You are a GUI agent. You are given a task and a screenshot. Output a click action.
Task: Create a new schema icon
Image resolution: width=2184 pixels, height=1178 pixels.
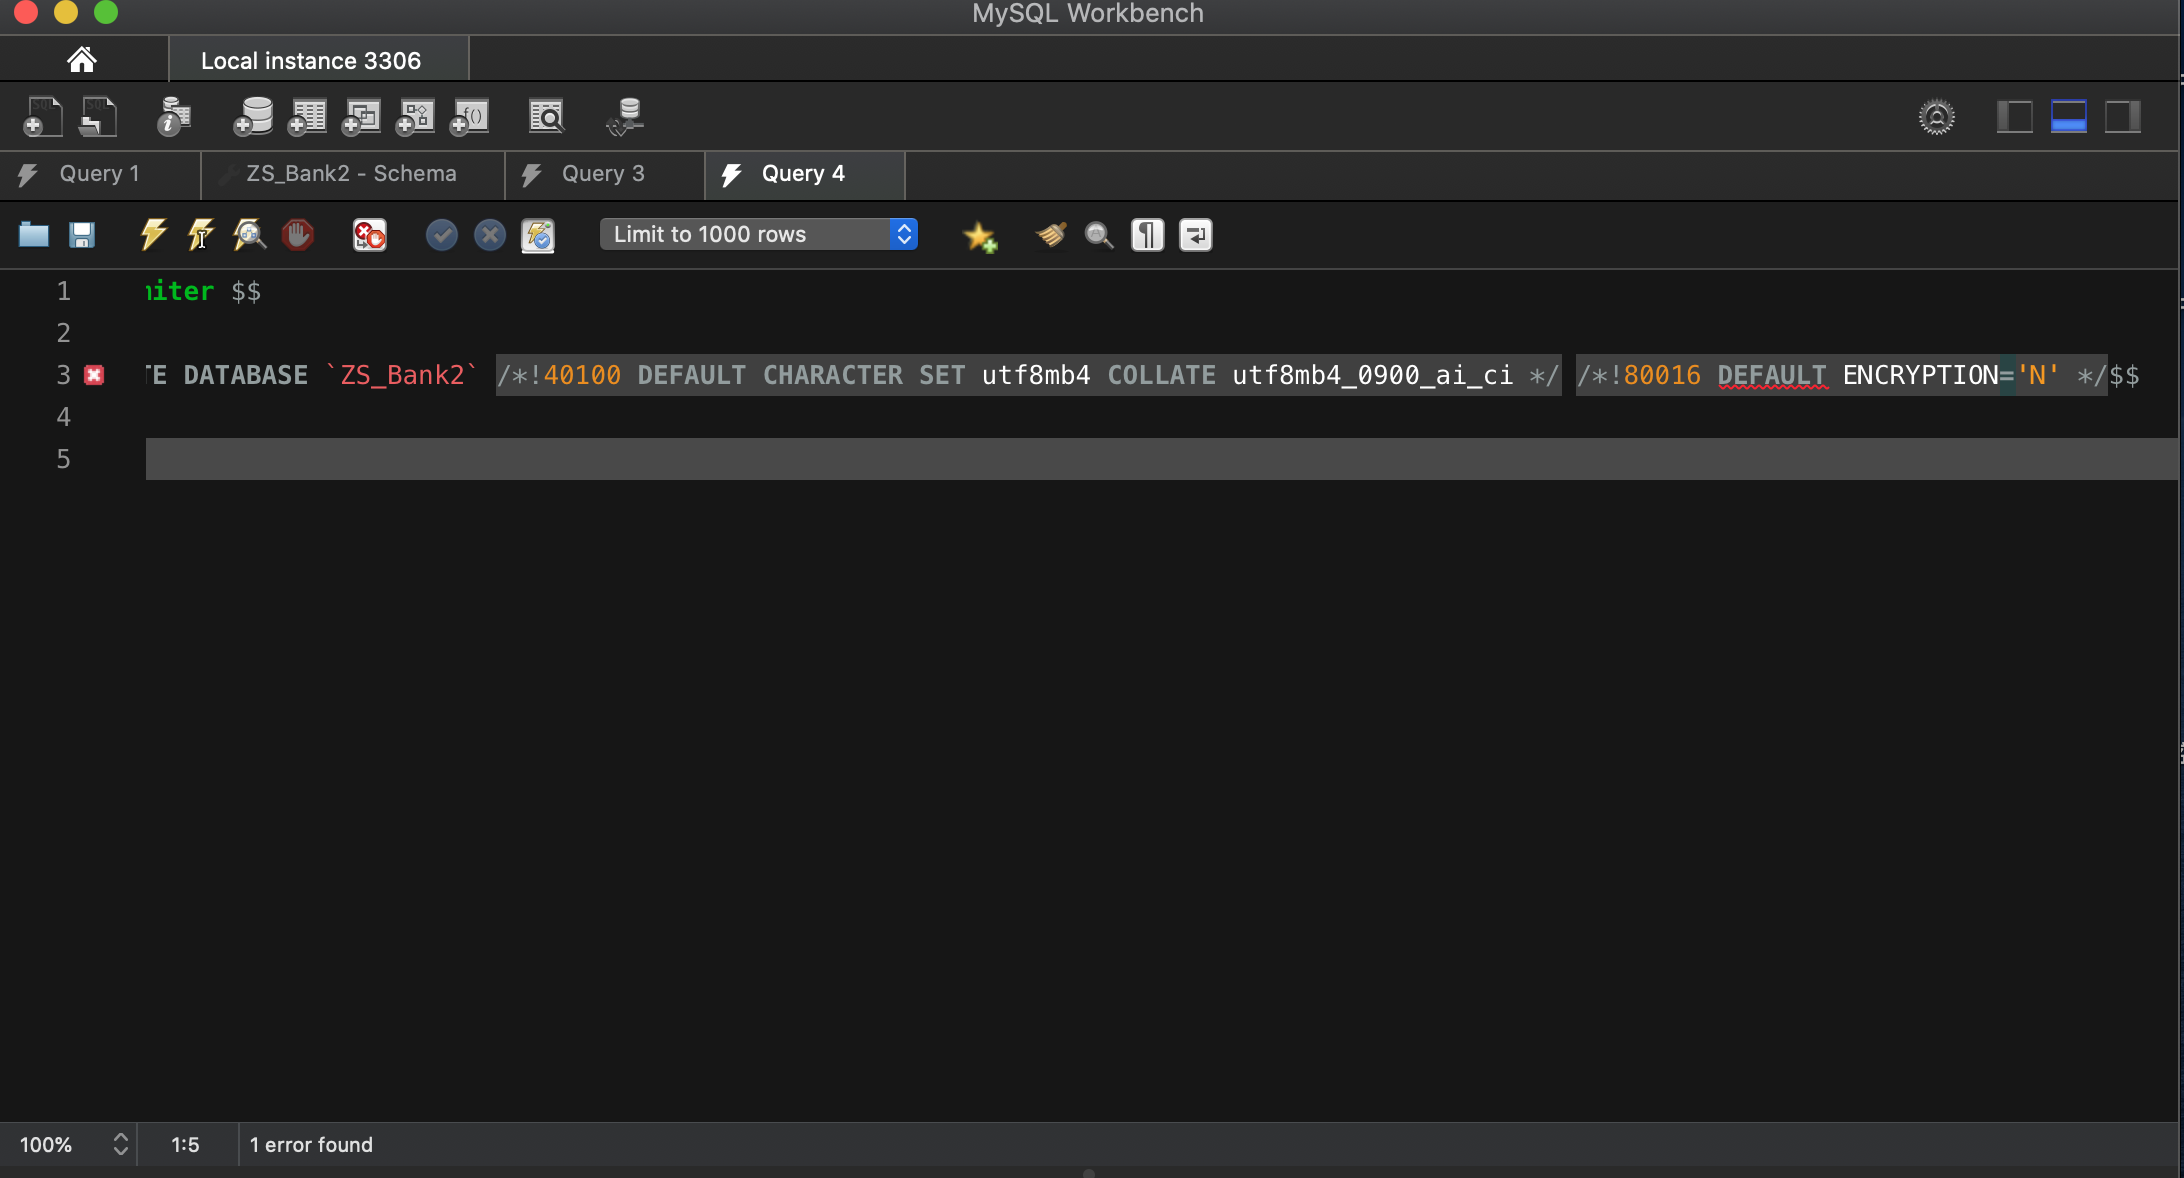(253, 117)
